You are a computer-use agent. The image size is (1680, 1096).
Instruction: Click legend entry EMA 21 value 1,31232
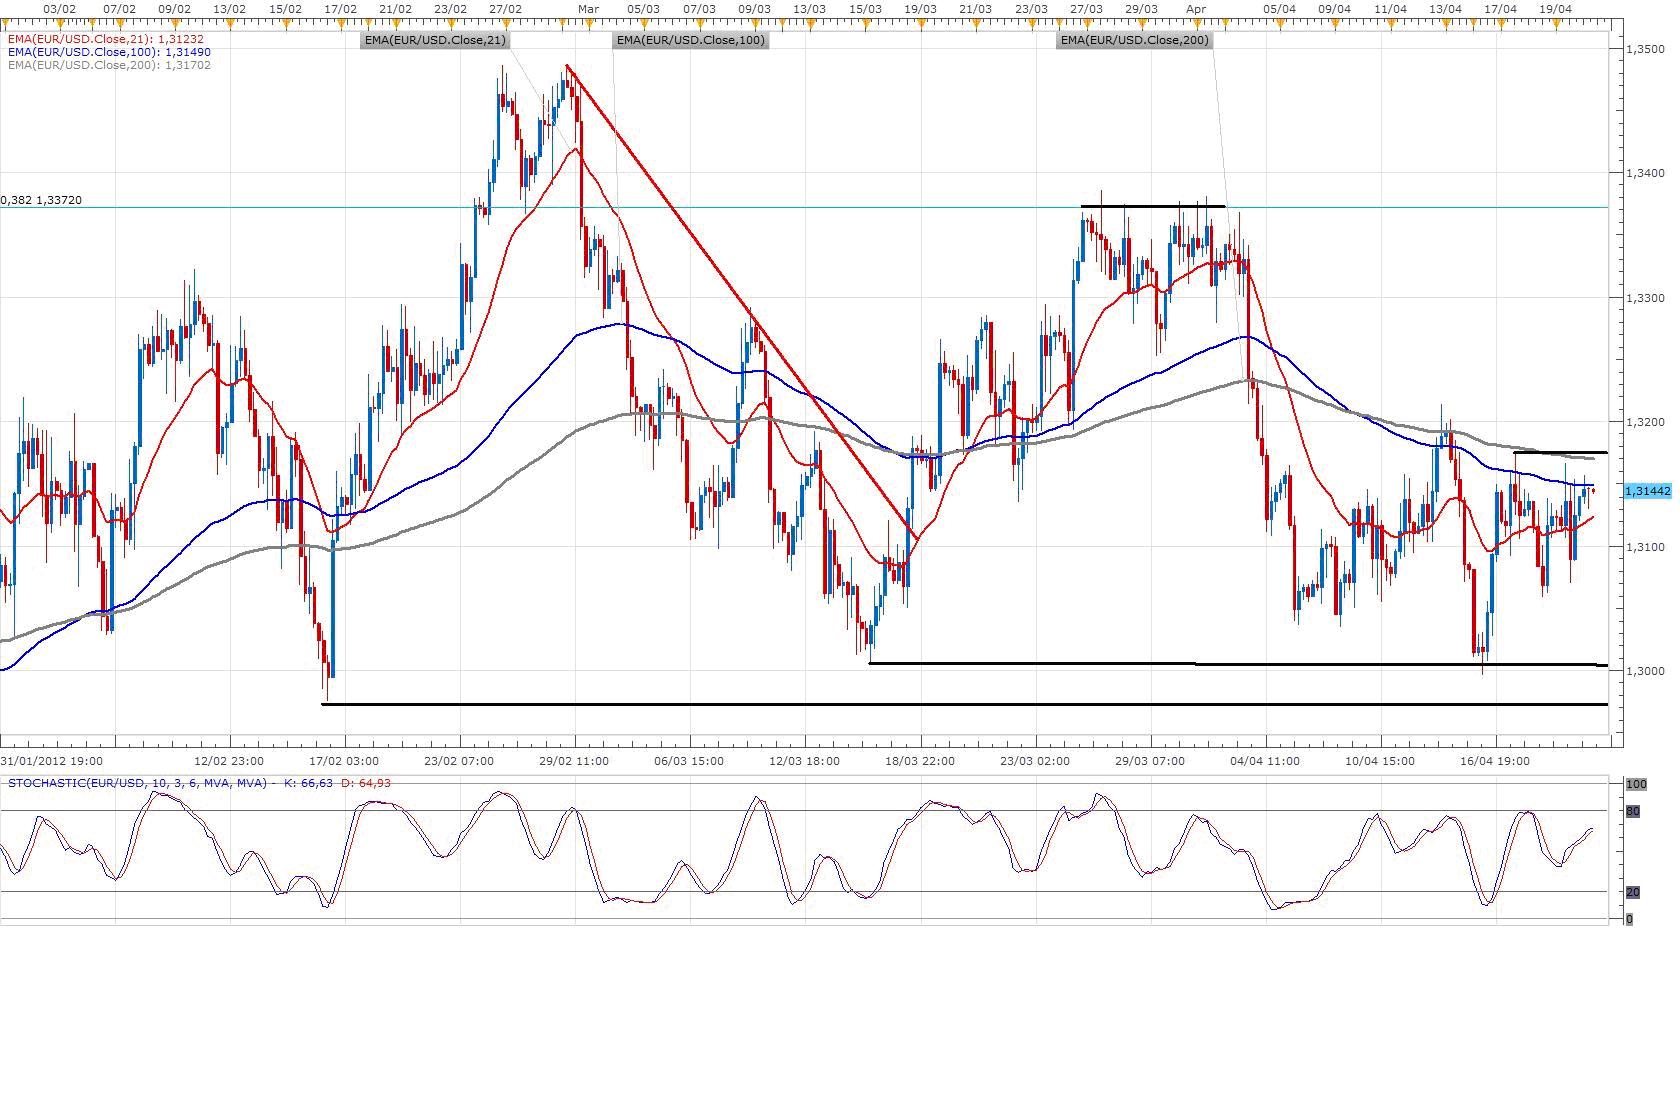104,39
